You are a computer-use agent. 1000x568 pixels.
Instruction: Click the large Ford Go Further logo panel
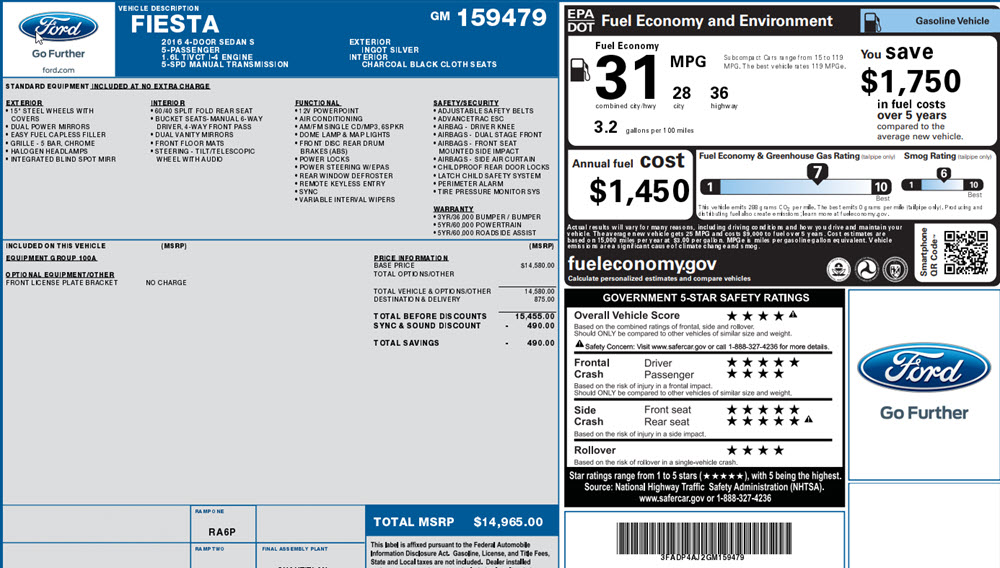pyautogui.click(x=923, y=383)
